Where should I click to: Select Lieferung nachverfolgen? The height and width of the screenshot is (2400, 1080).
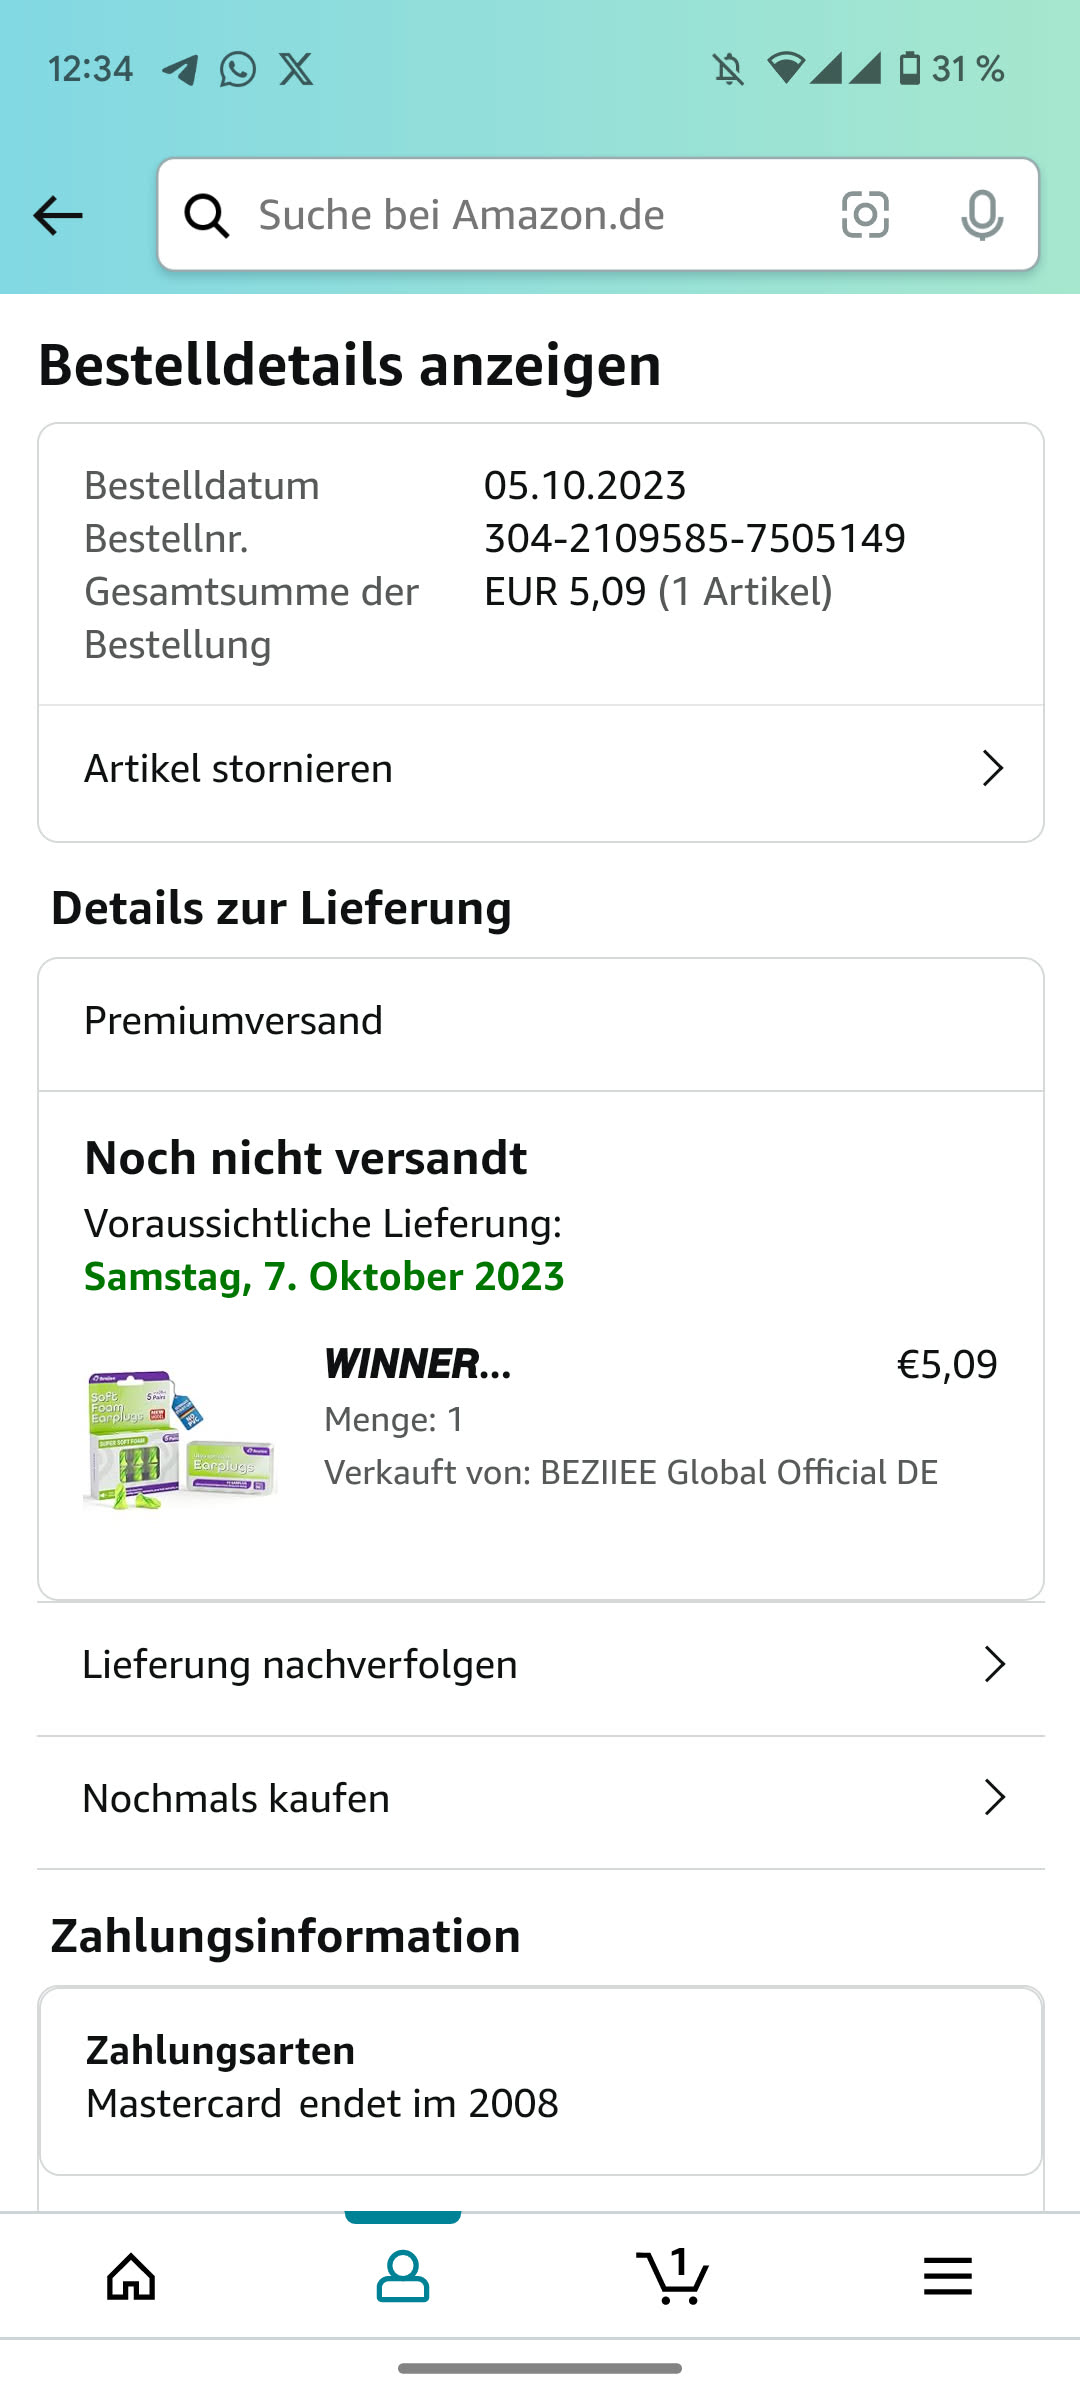(300, 1665)
